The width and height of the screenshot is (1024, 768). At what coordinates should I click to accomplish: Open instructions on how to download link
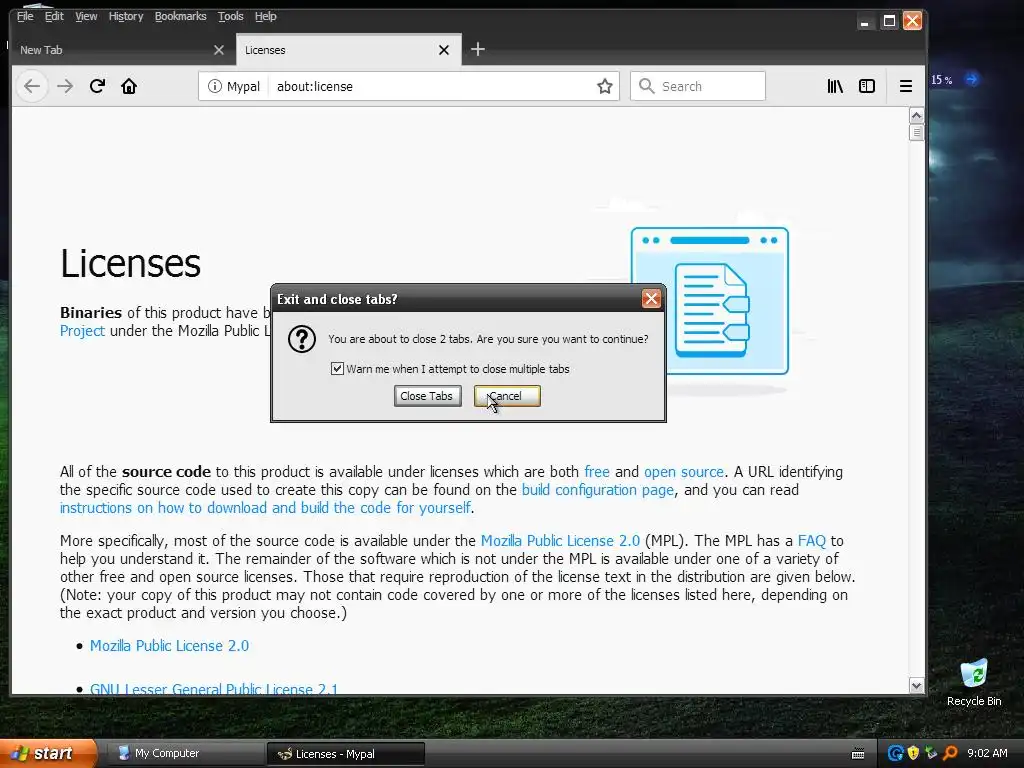(265, 508)
